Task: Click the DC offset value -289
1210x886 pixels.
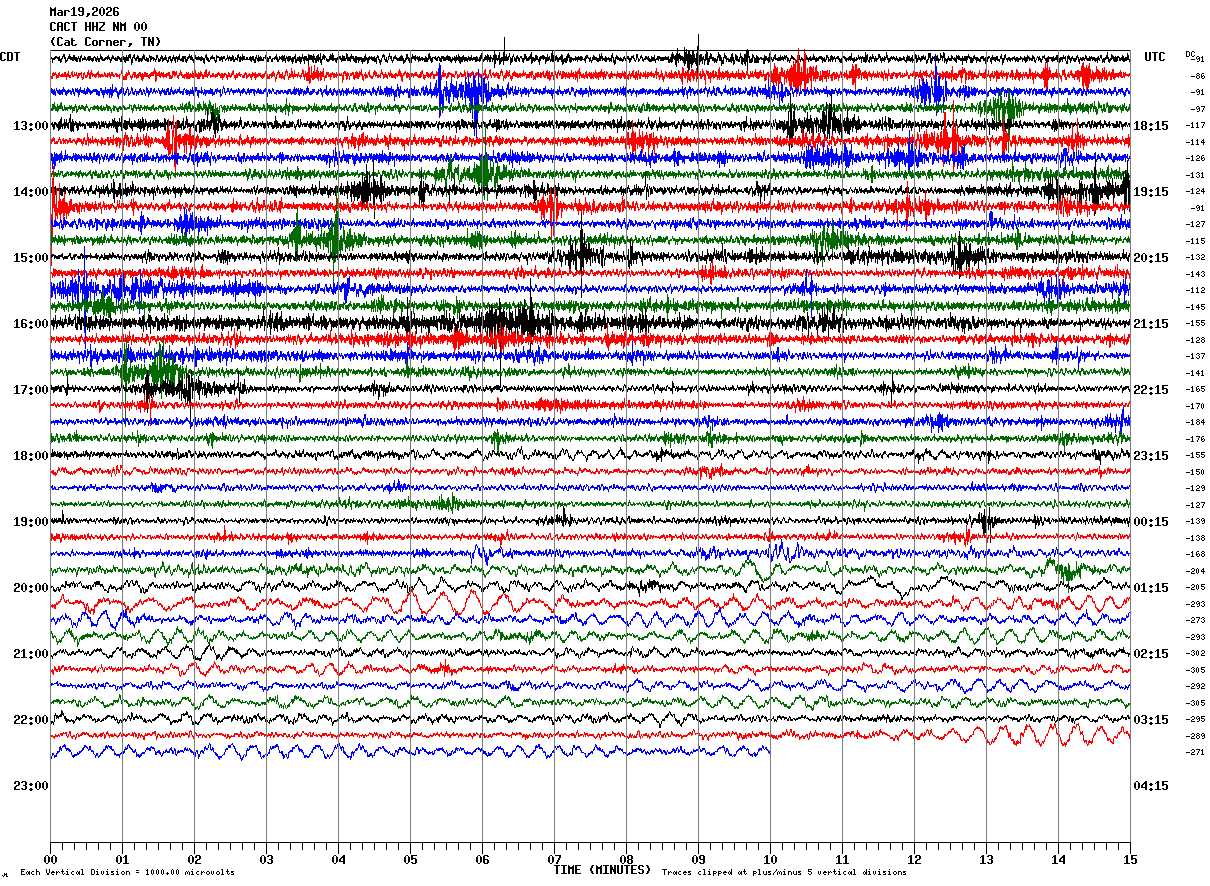Action: 1196,736
